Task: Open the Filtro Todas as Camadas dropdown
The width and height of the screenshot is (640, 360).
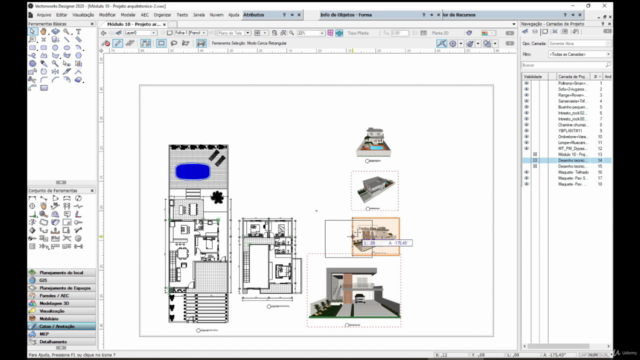Action: coord(579,54)
